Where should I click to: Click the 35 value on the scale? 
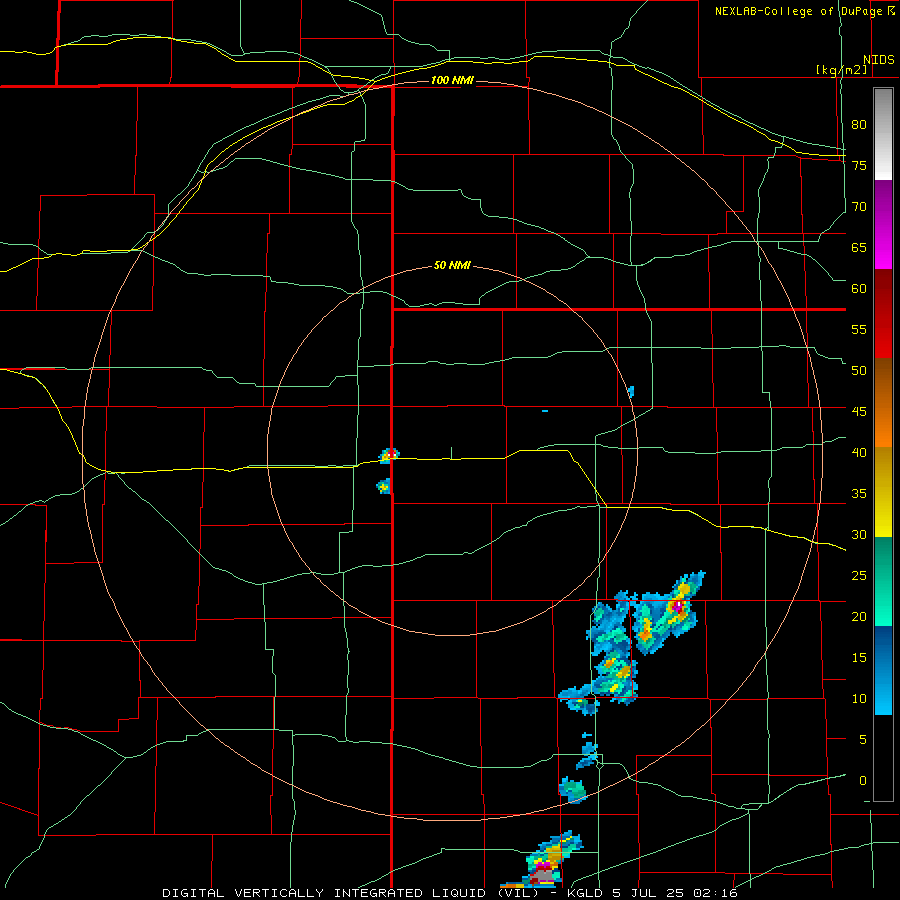tap(859, 494)
